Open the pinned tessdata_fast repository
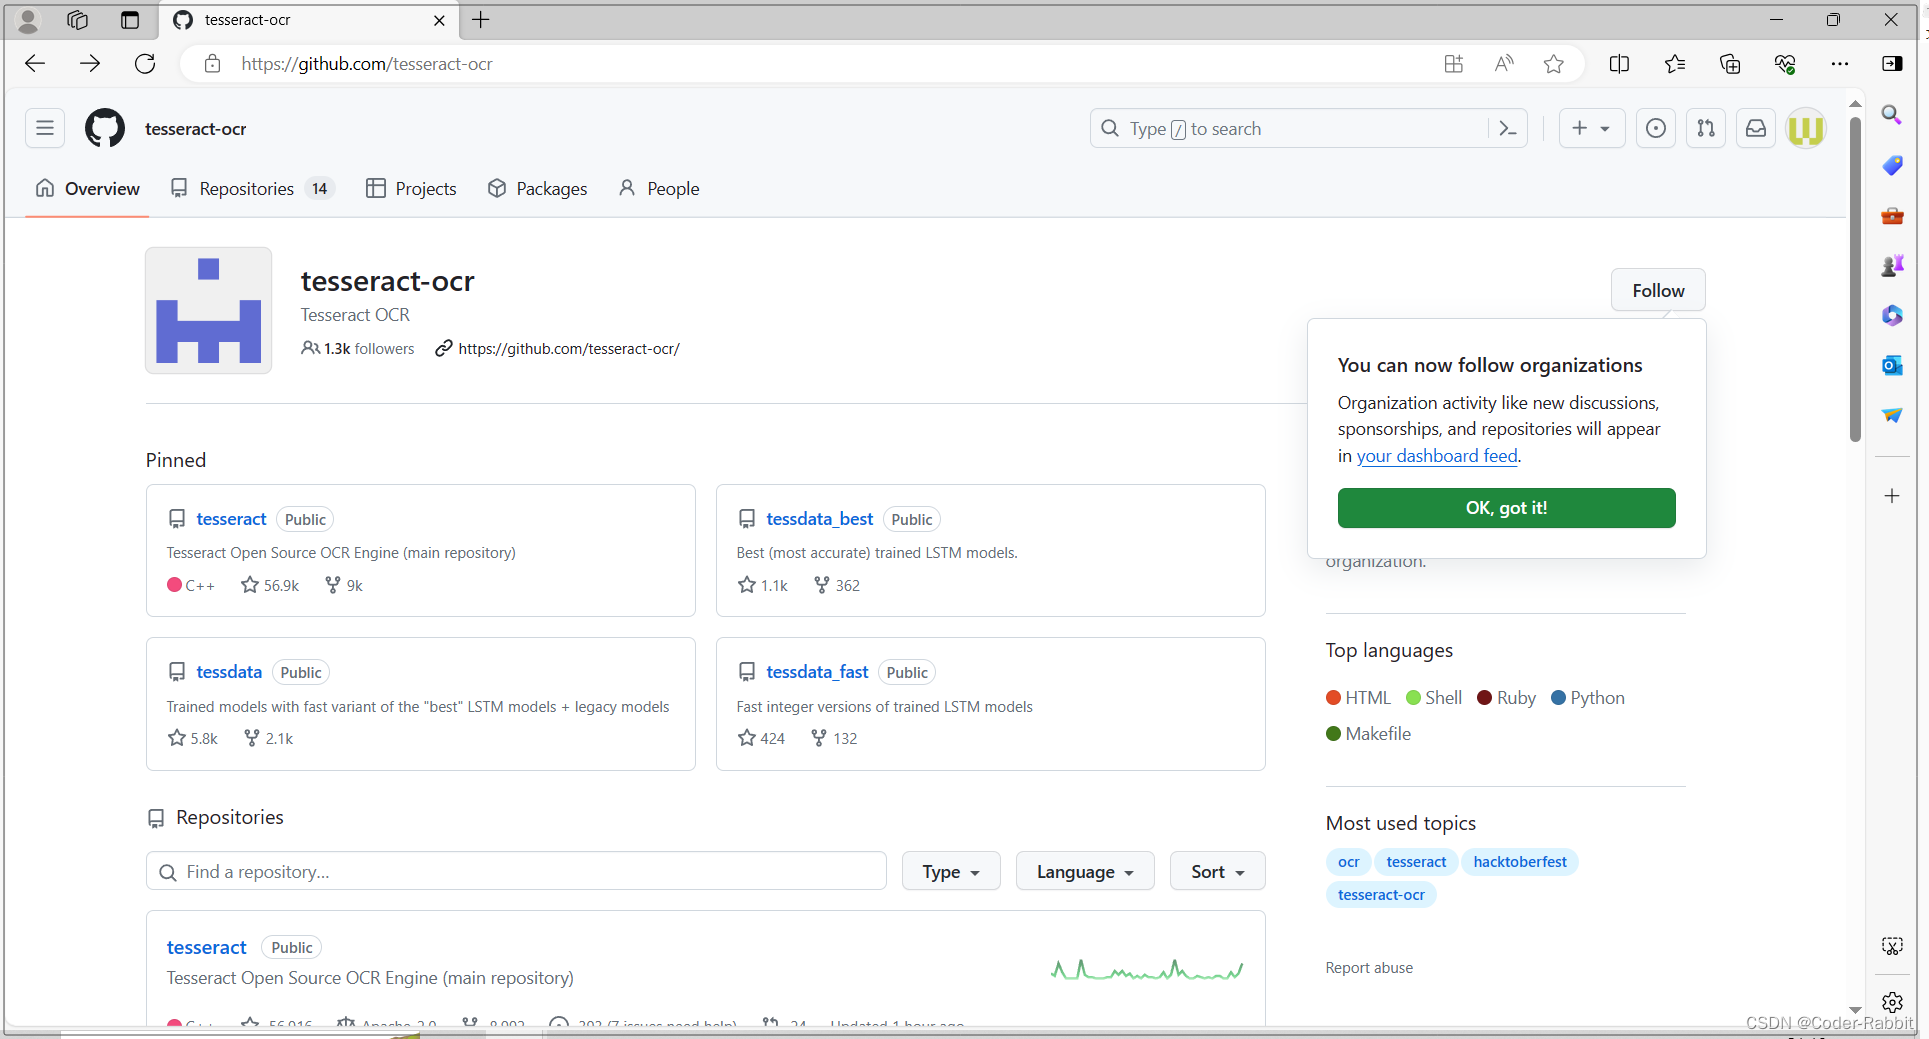 click(817, 672)
